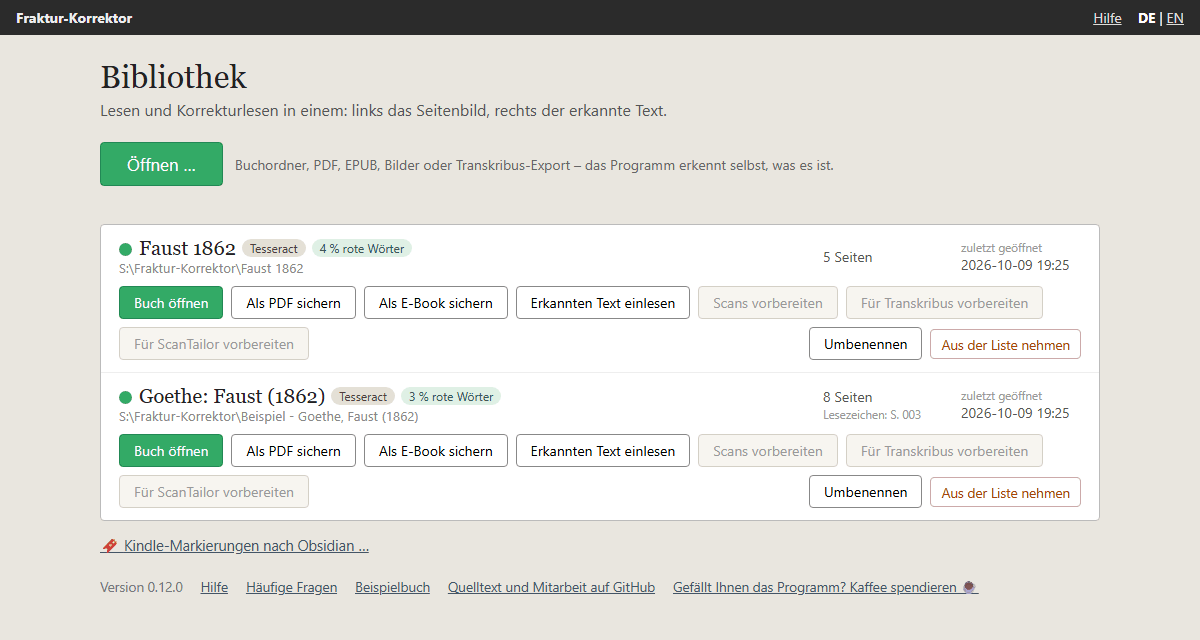Image resolution: width=1200 pixels, height=640 pixels.
Task: Switch language to EN
Action: click(x=1175, y=18)
